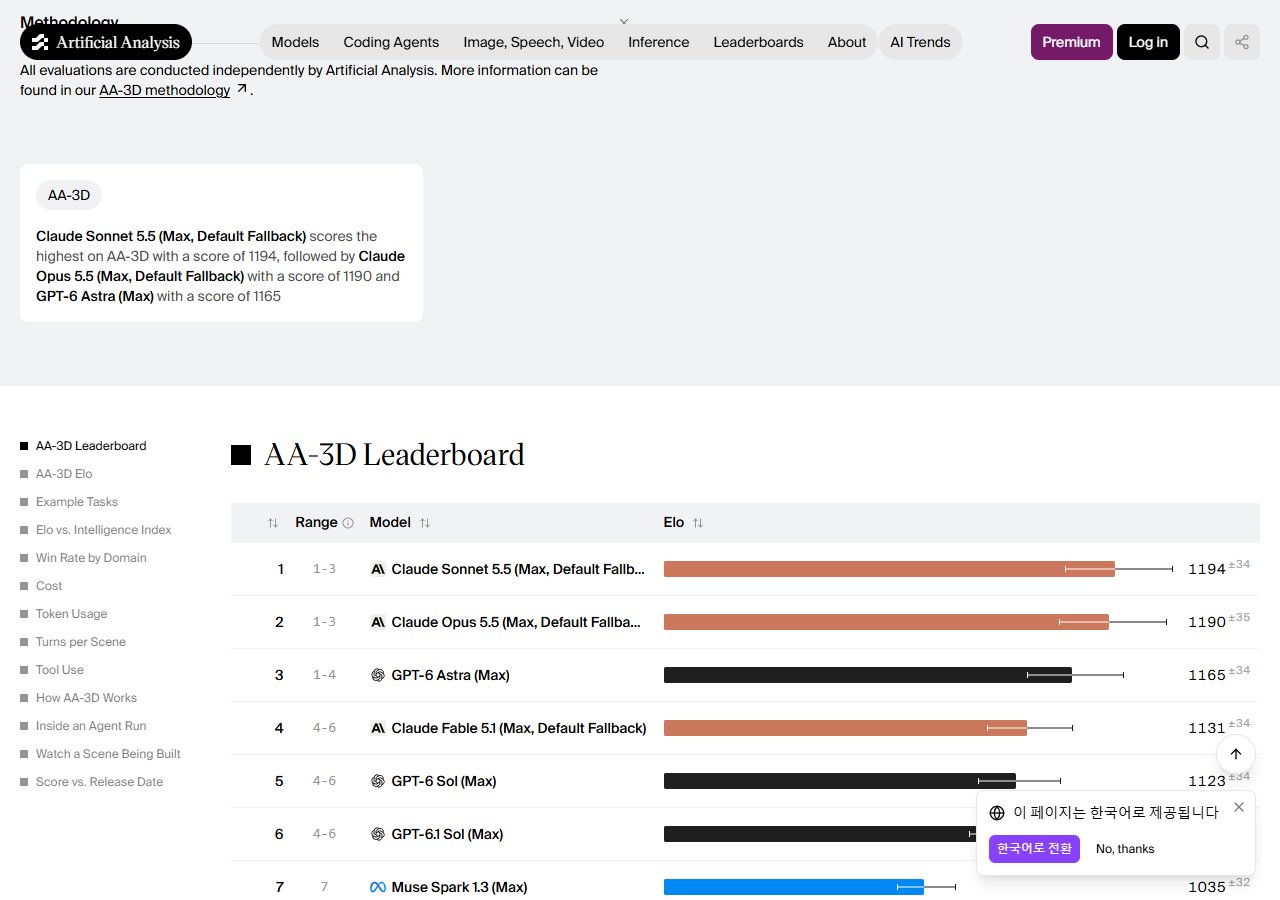Jump to Tool Use section
This screenshot has height=900, width=1280.
60,670
